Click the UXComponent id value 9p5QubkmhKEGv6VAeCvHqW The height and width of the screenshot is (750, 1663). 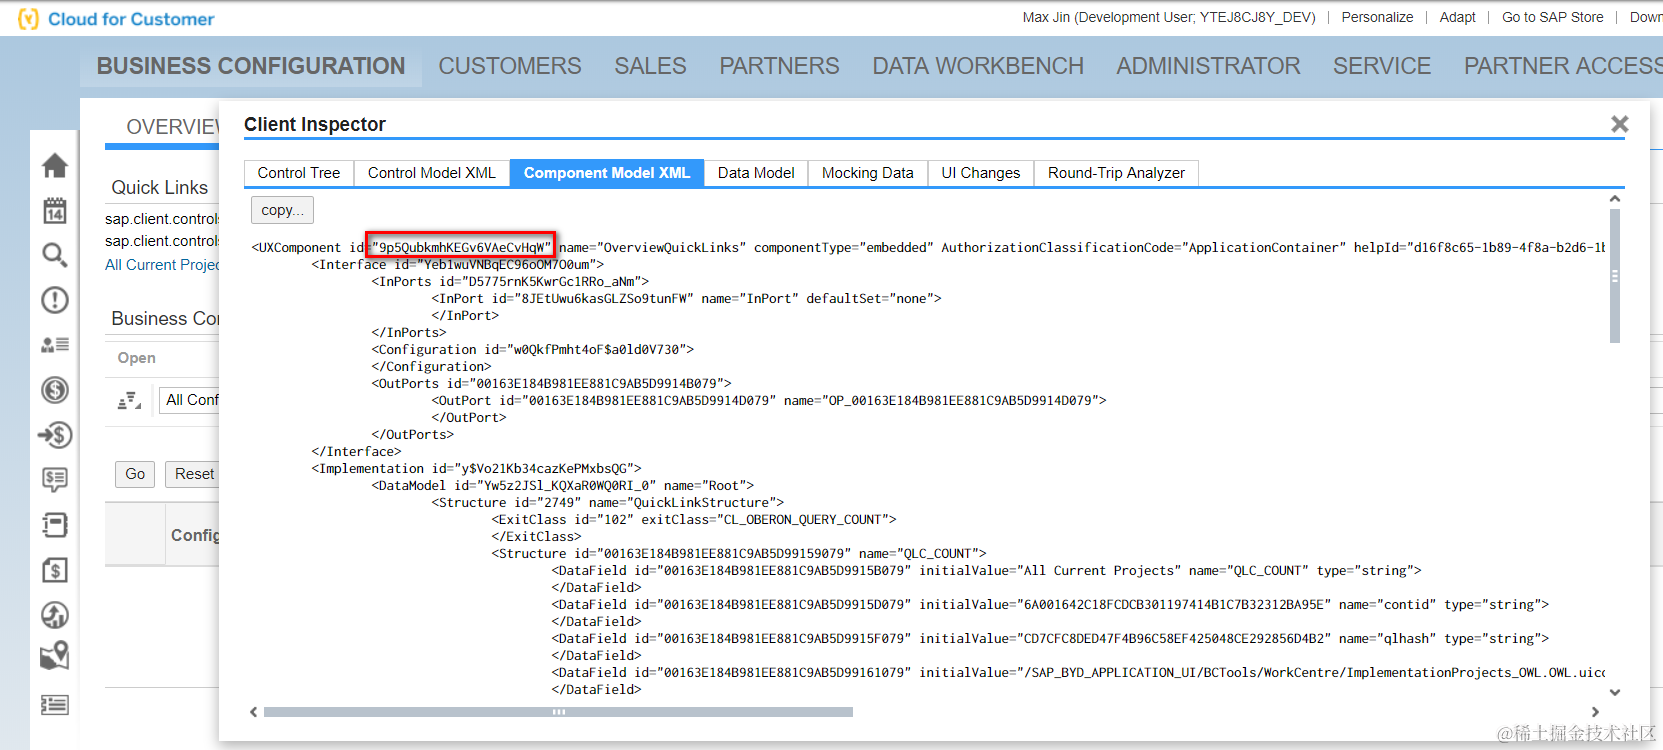click(x=460, y=247)
